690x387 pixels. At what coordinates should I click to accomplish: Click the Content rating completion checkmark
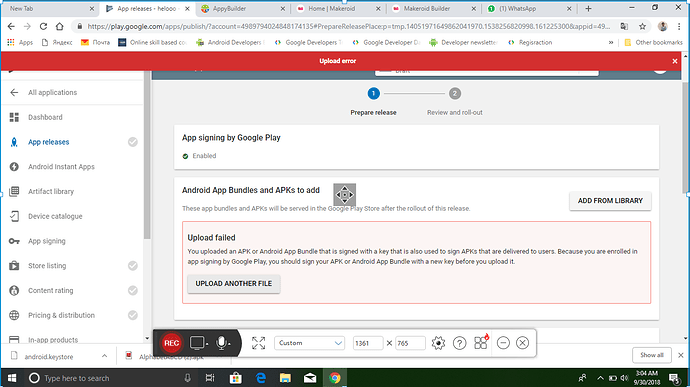point(132,291)
